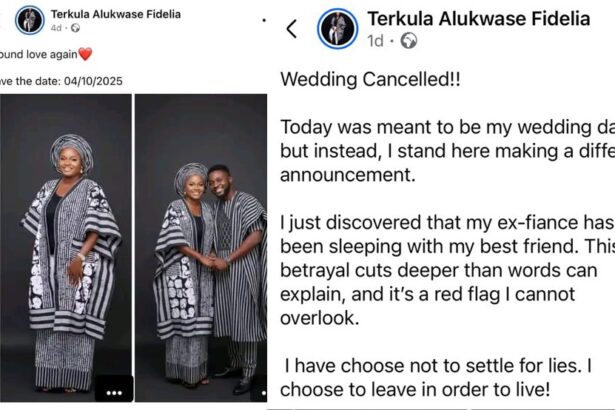Open profile picture on the 4d post
The width and height of the screenshot is (615, 410).
(x=29, y=19)
